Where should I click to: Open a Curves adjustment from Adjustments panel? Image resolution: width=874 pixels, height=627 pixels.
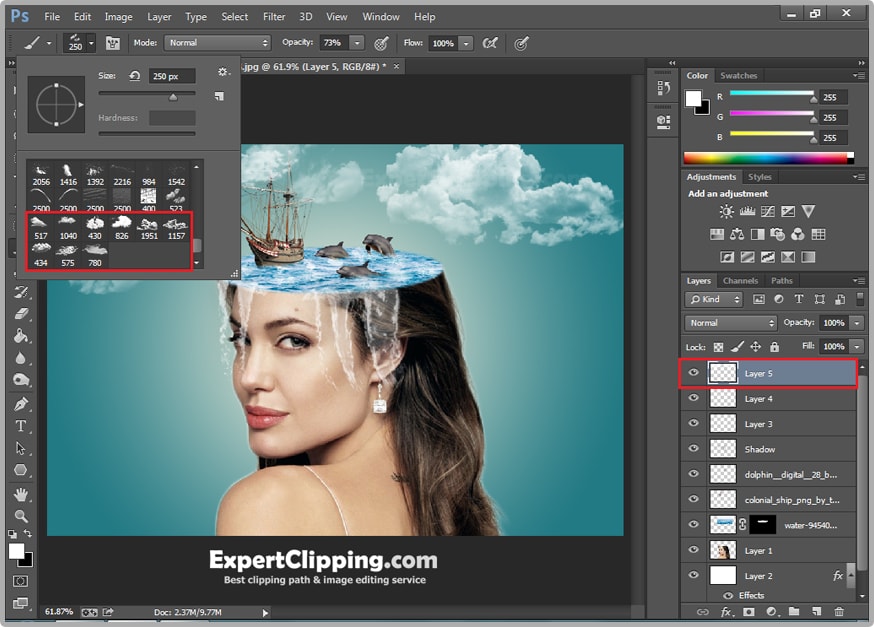[768, 212]
